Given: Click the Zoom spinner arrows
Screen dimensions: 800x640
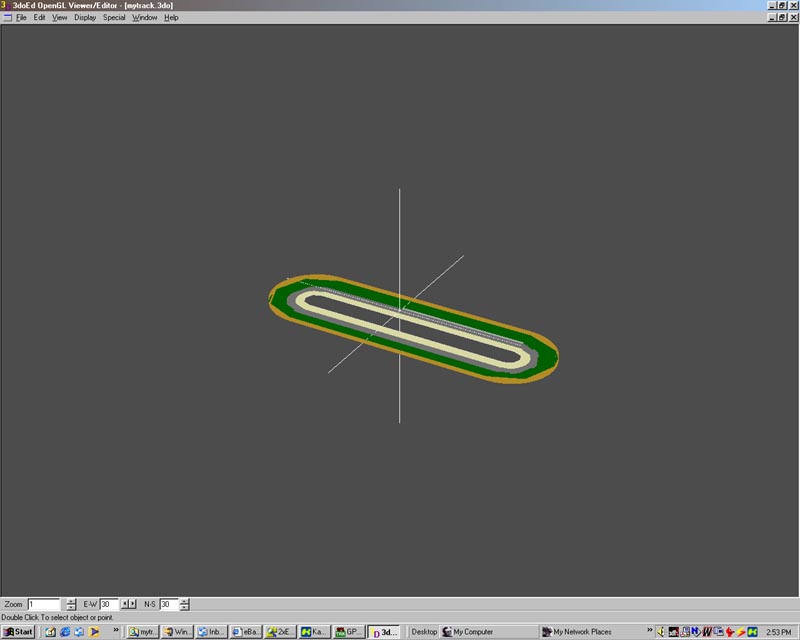Looking at the screenshot, I should (x=71, y=604).
